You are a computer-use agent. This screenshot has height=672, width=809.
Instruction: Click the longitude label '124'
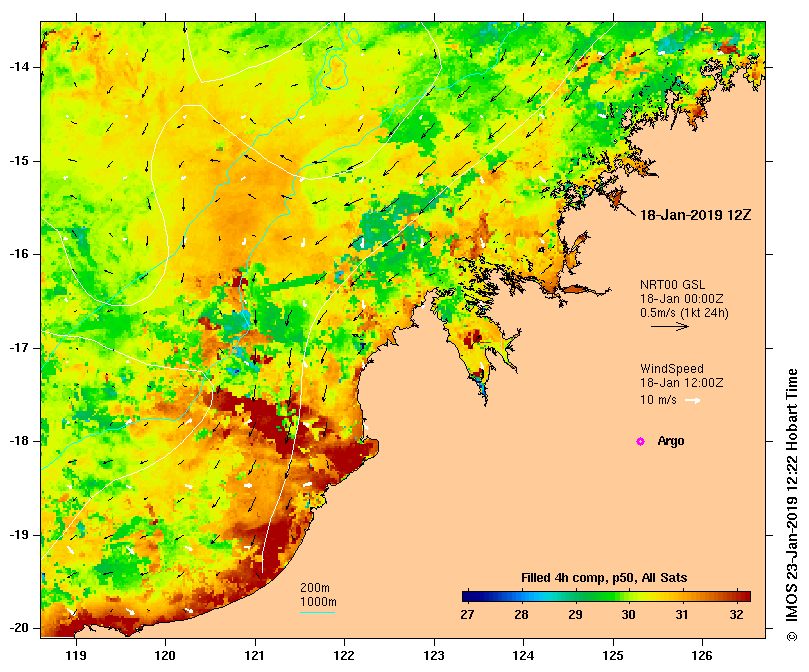[524, 656]
